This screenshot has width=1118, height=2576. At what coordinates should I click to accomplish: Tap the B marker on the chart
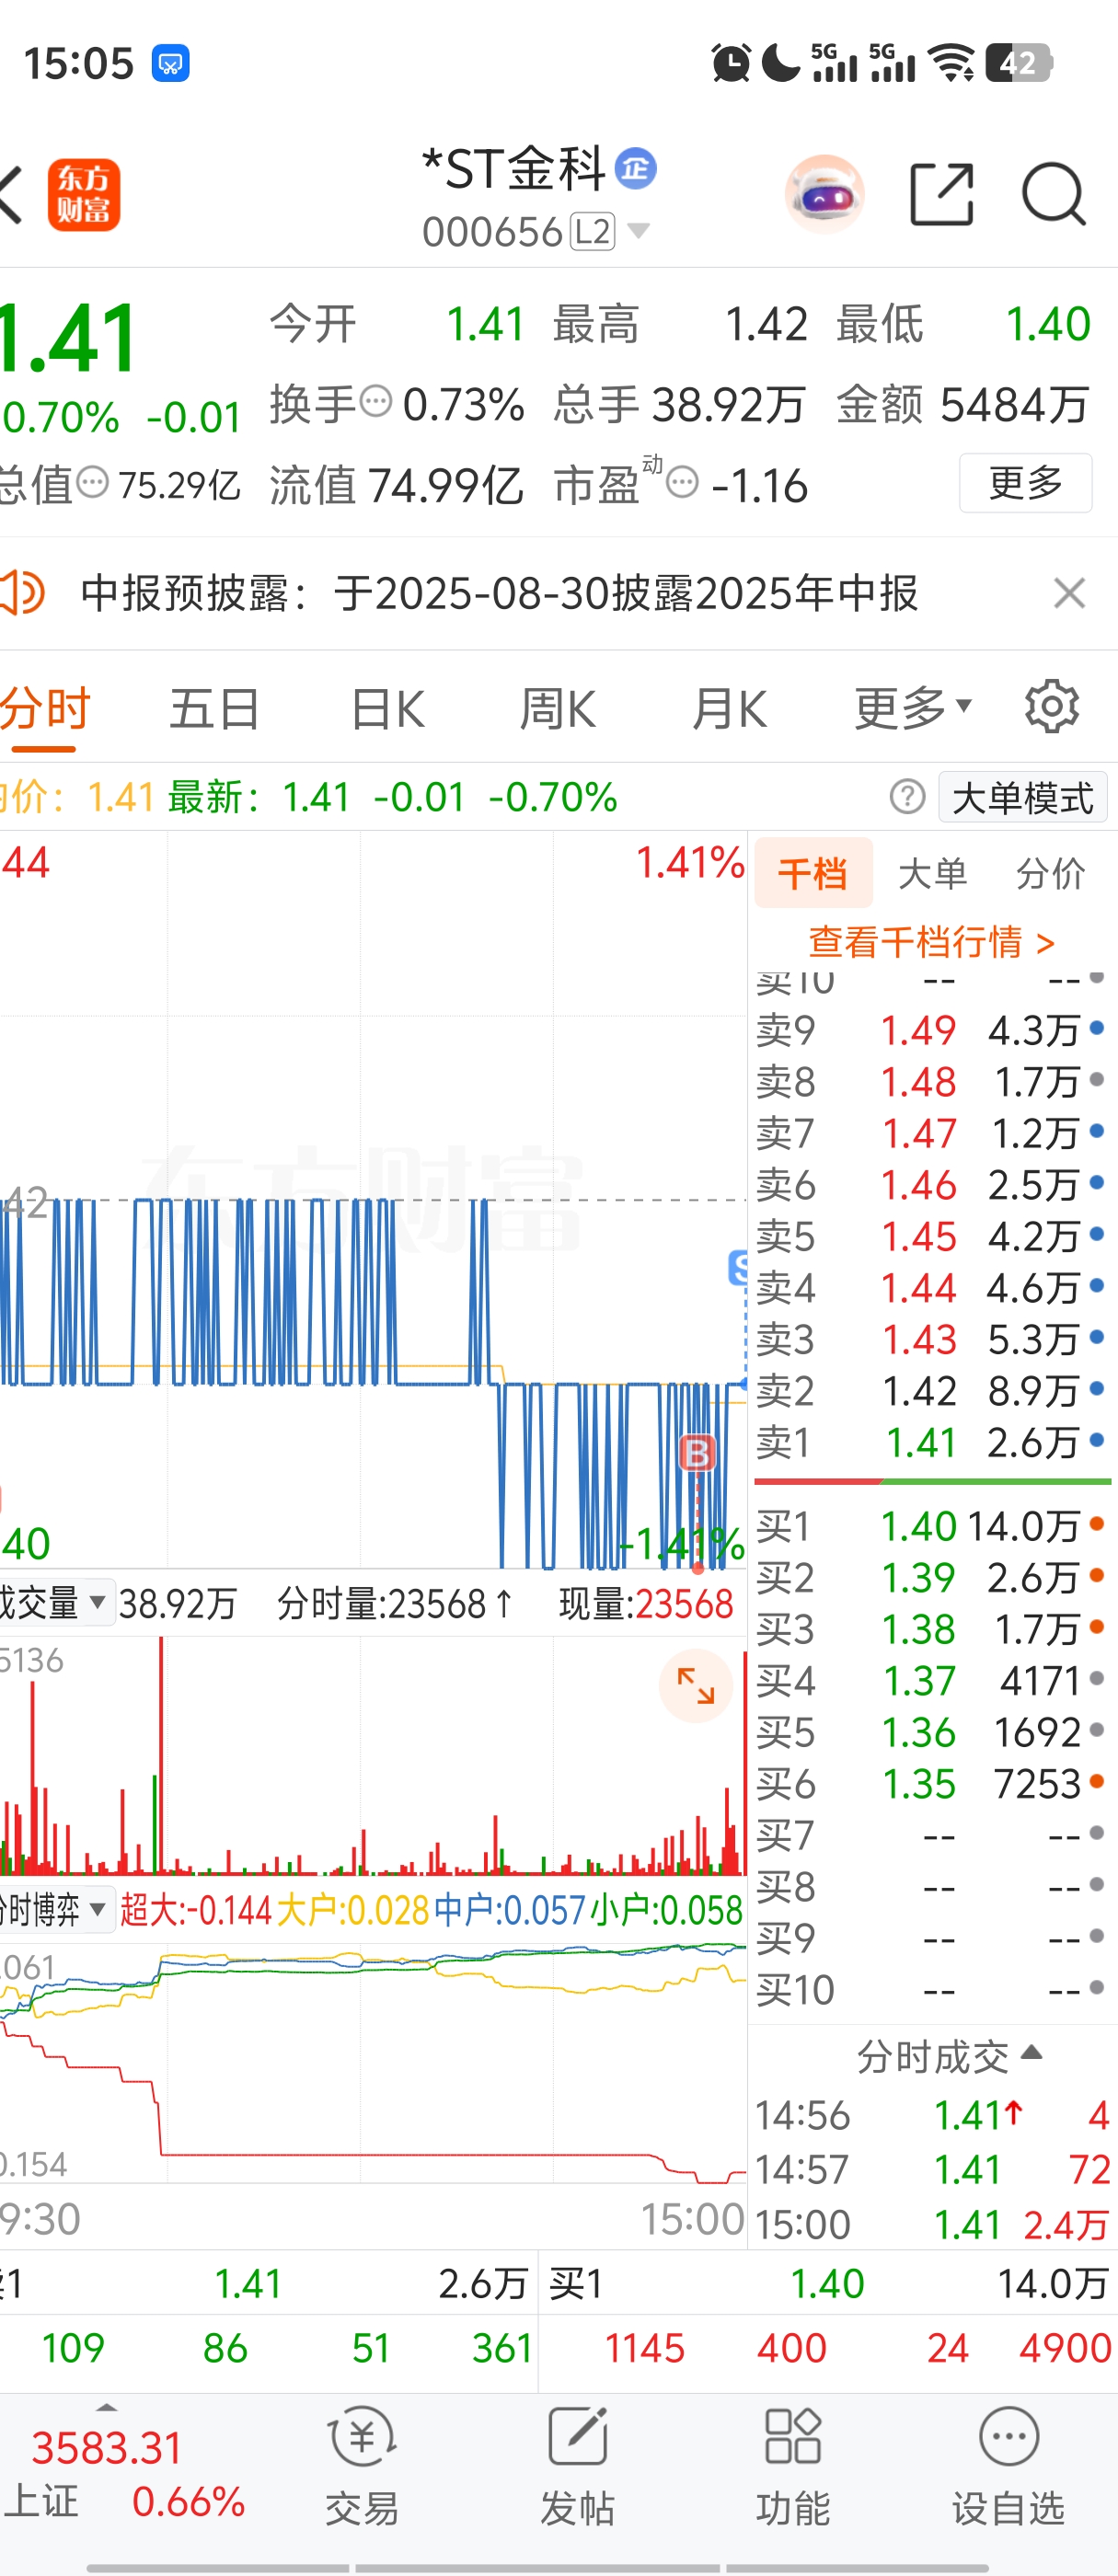(x=697, y=1452)
